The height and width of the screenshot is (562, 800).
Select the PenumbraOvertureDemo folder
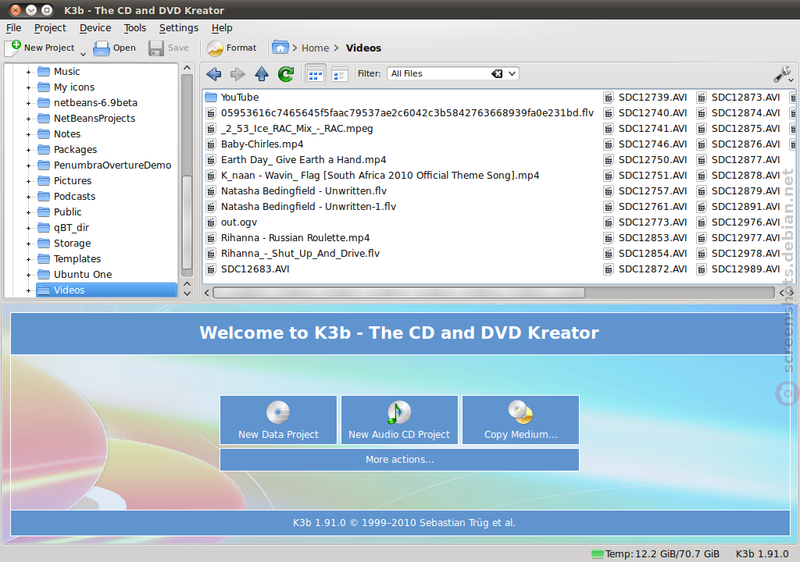click(x=112, y=165)
